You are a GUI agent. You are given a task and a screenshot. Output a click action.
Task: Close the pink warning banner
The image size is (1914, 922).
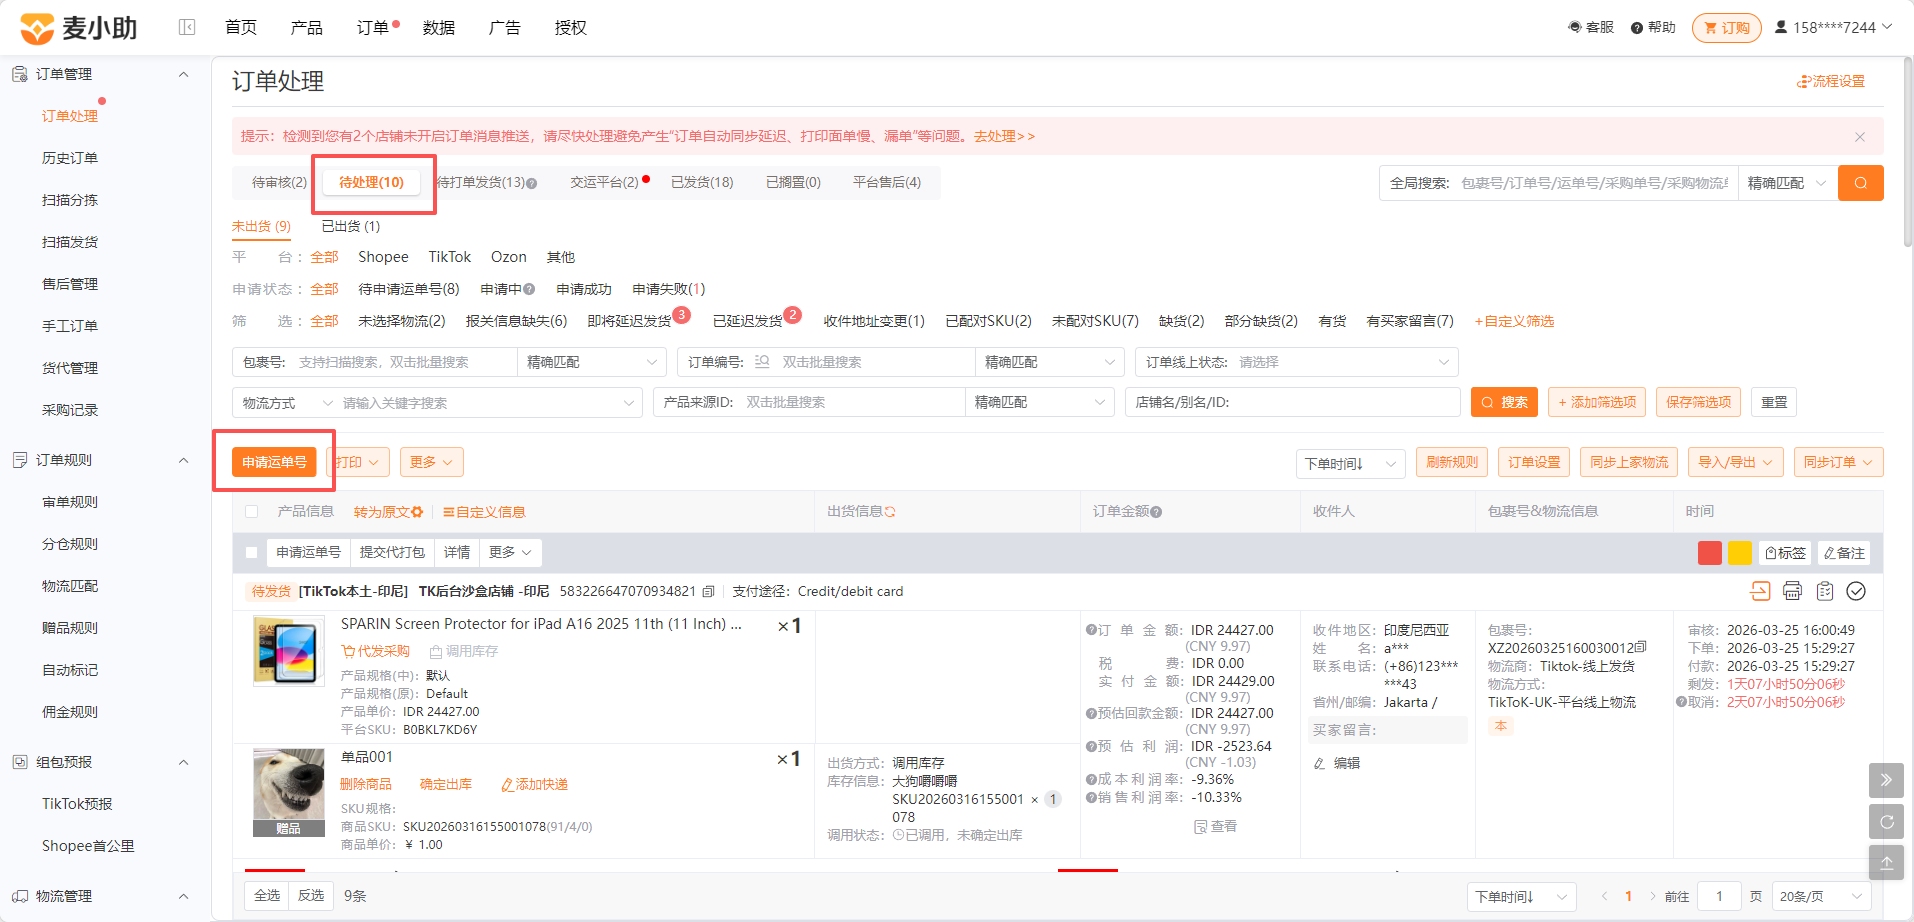(x=1860, y=137)
